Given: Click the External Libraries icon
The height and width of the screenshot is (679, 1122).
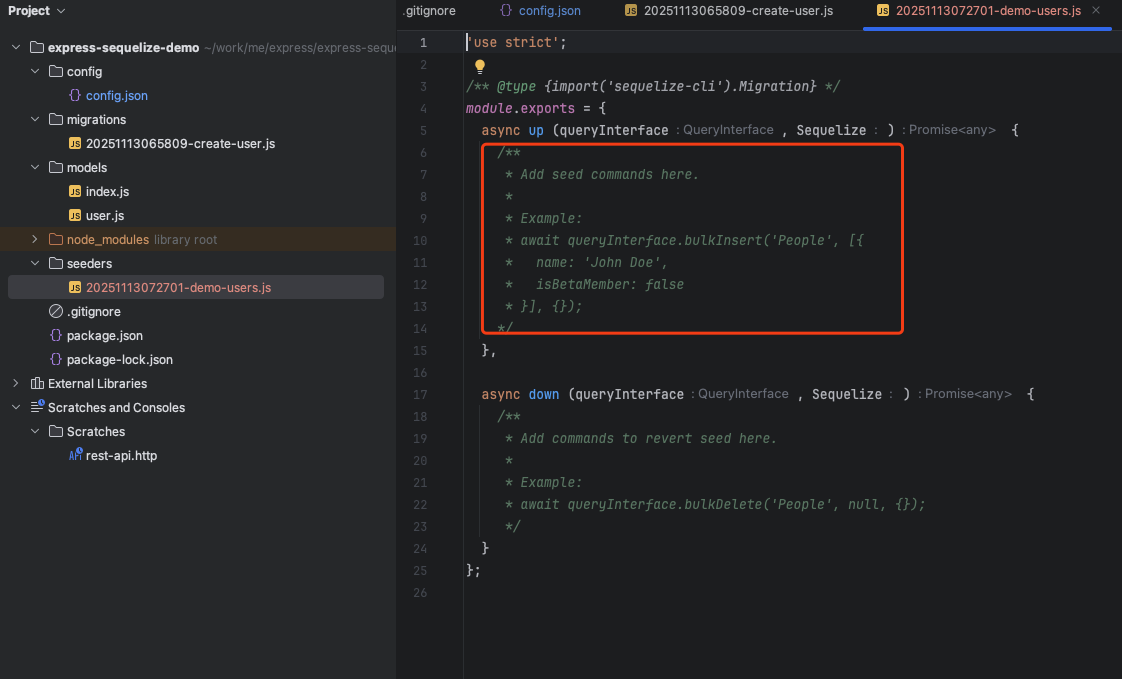Looking at the screenshot, I should (x=37, y=384).
